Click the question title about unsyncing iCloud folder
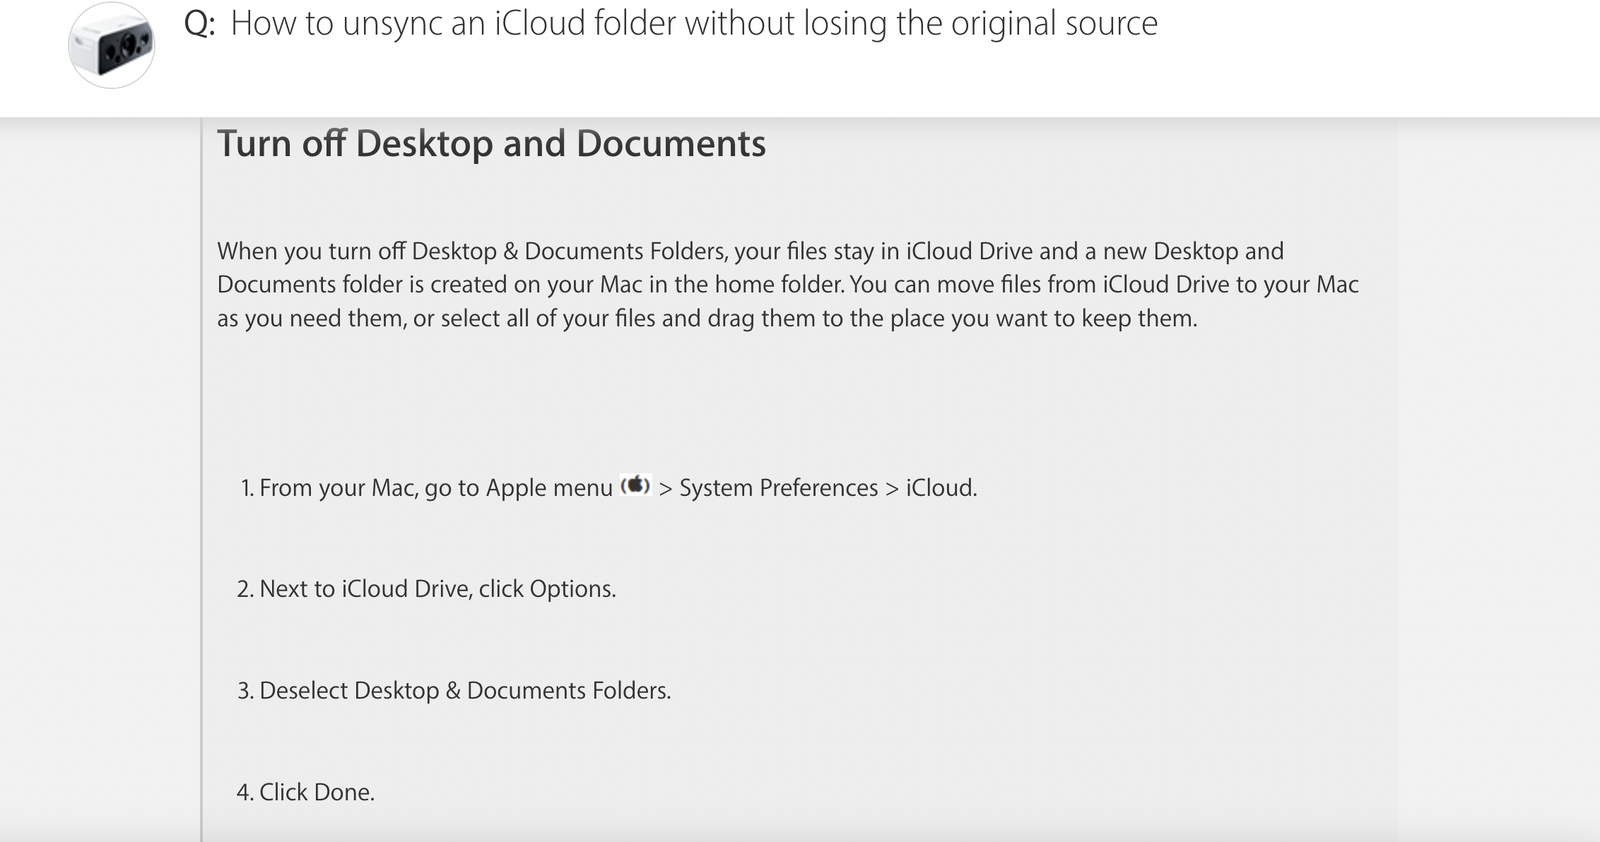The image size is (1600, 842). (x=694, y=24)
